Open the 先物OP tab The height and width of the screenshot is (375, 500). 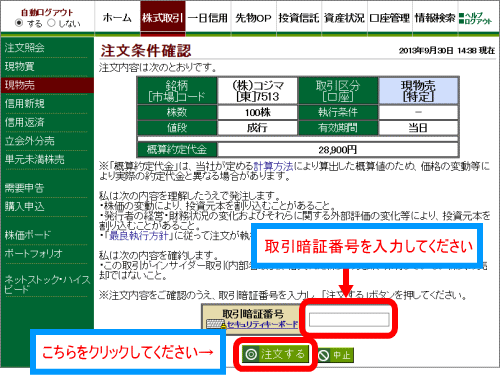point(253,18)
